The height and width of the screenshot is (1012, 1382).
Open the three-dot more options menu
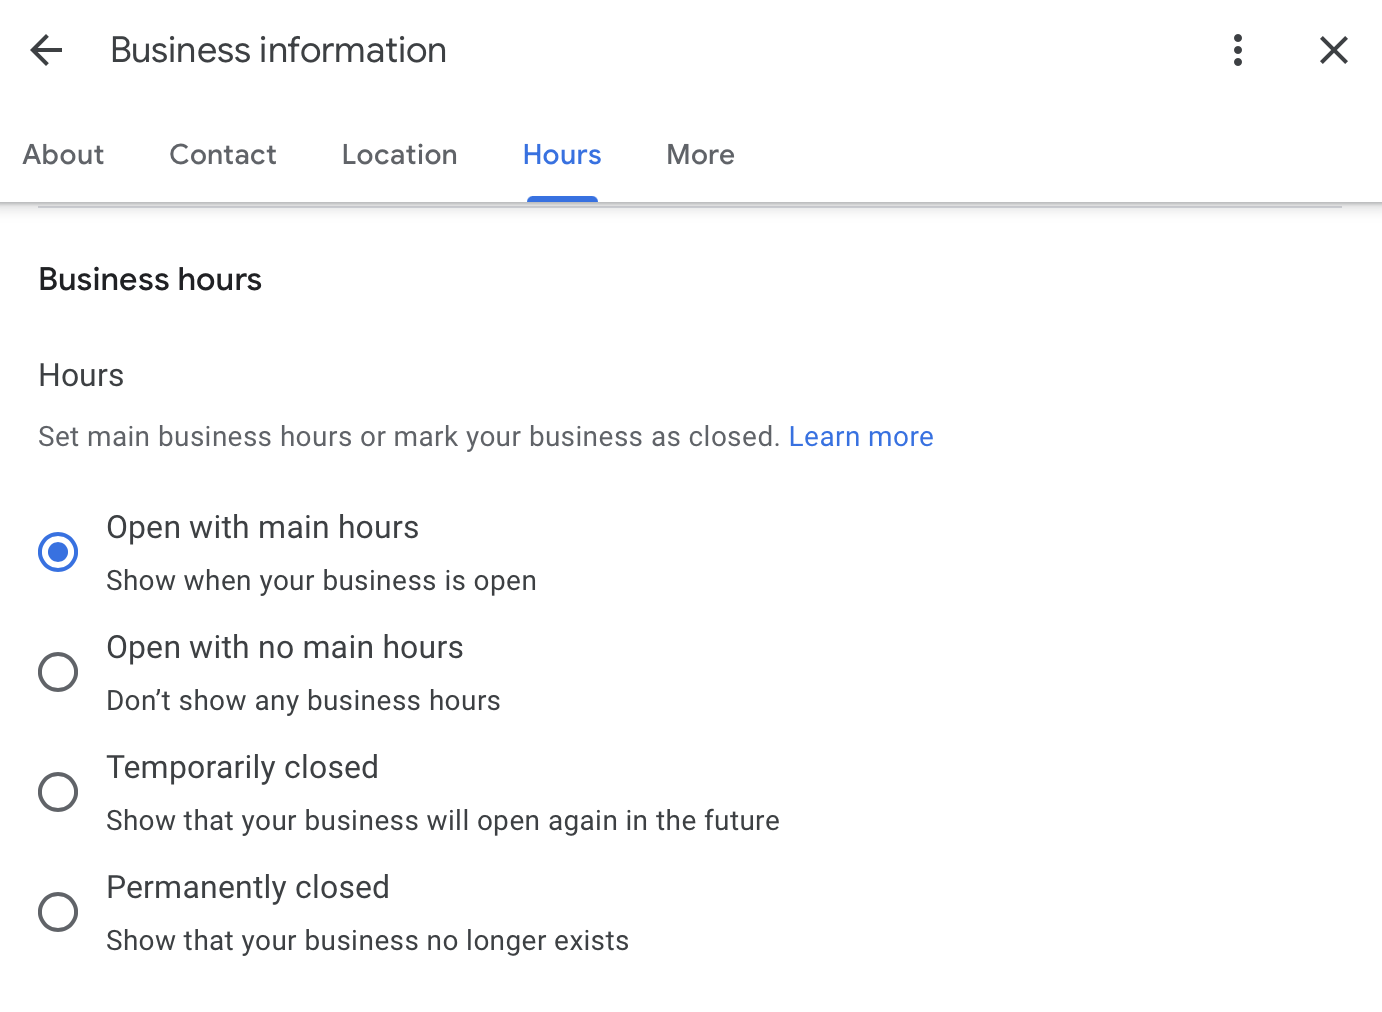pyautogui.click(x=1238, y=50)
